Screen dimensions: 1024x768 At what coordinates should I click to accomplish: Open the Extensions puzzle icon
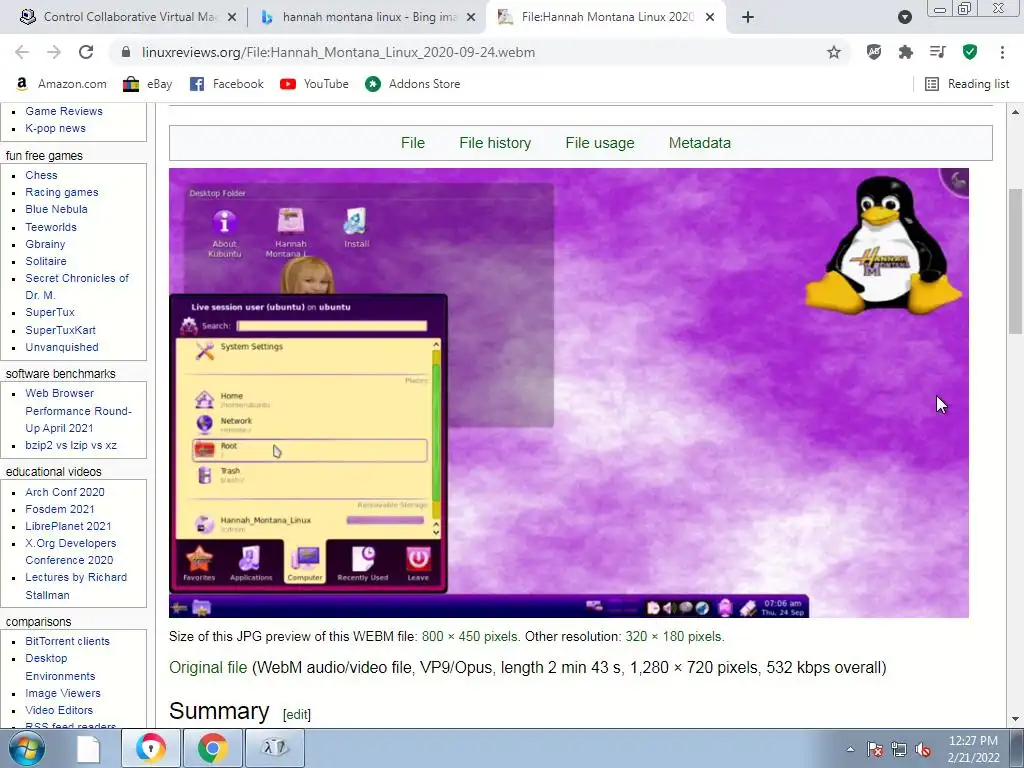coord(906,52)
